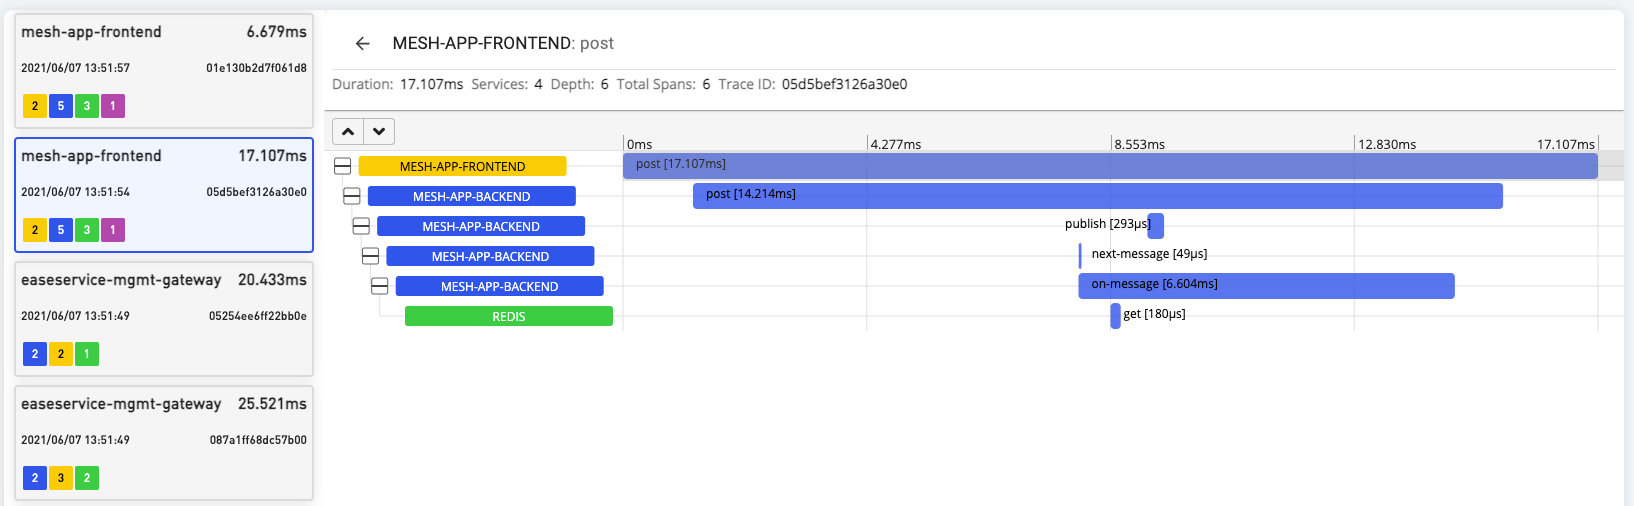This screenshot has height=506, width=1634.
Task: Select the yellow MESH-APP-FRONTEND service label
Action: click(462, 166)
